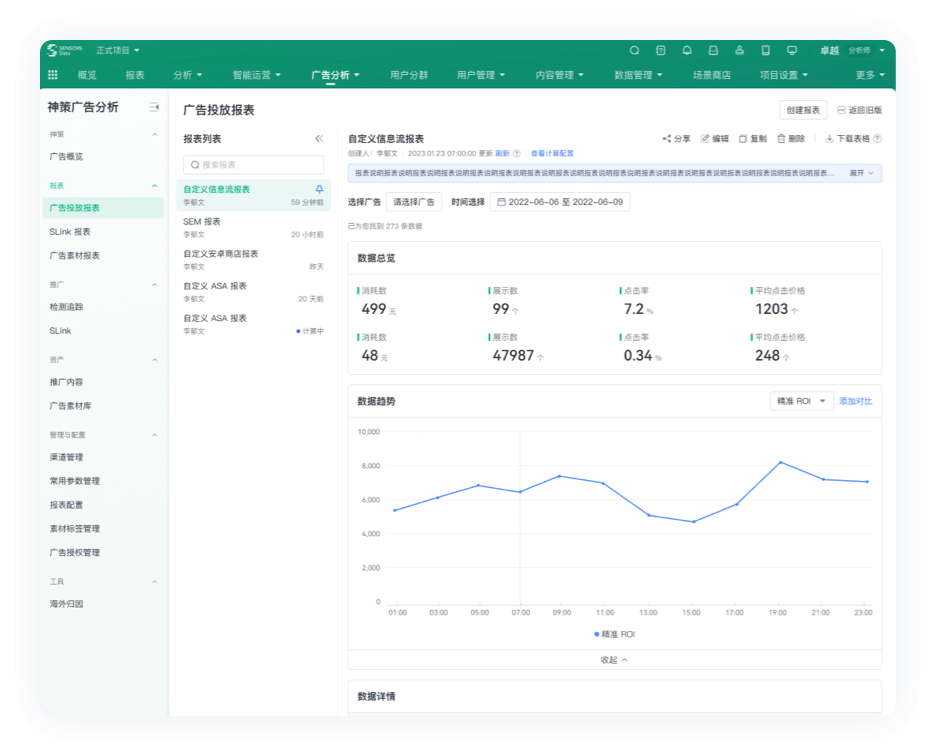Click the search icon in top header
The width and height of the screenshot is (936, 756).
pyautogui.click(x=634, y=50)
